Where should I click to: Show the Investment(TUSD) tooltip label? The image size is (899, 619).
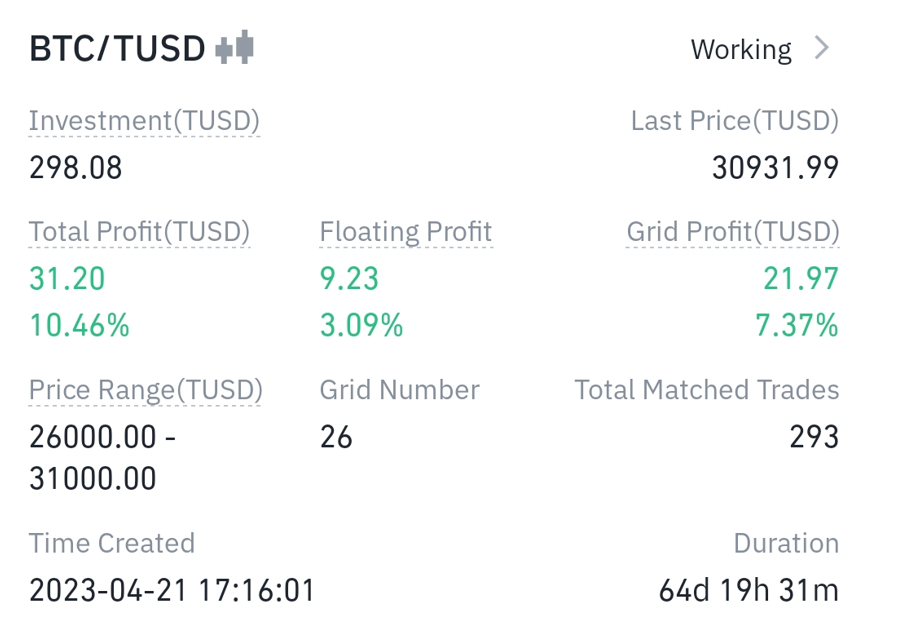pos(144,121)
